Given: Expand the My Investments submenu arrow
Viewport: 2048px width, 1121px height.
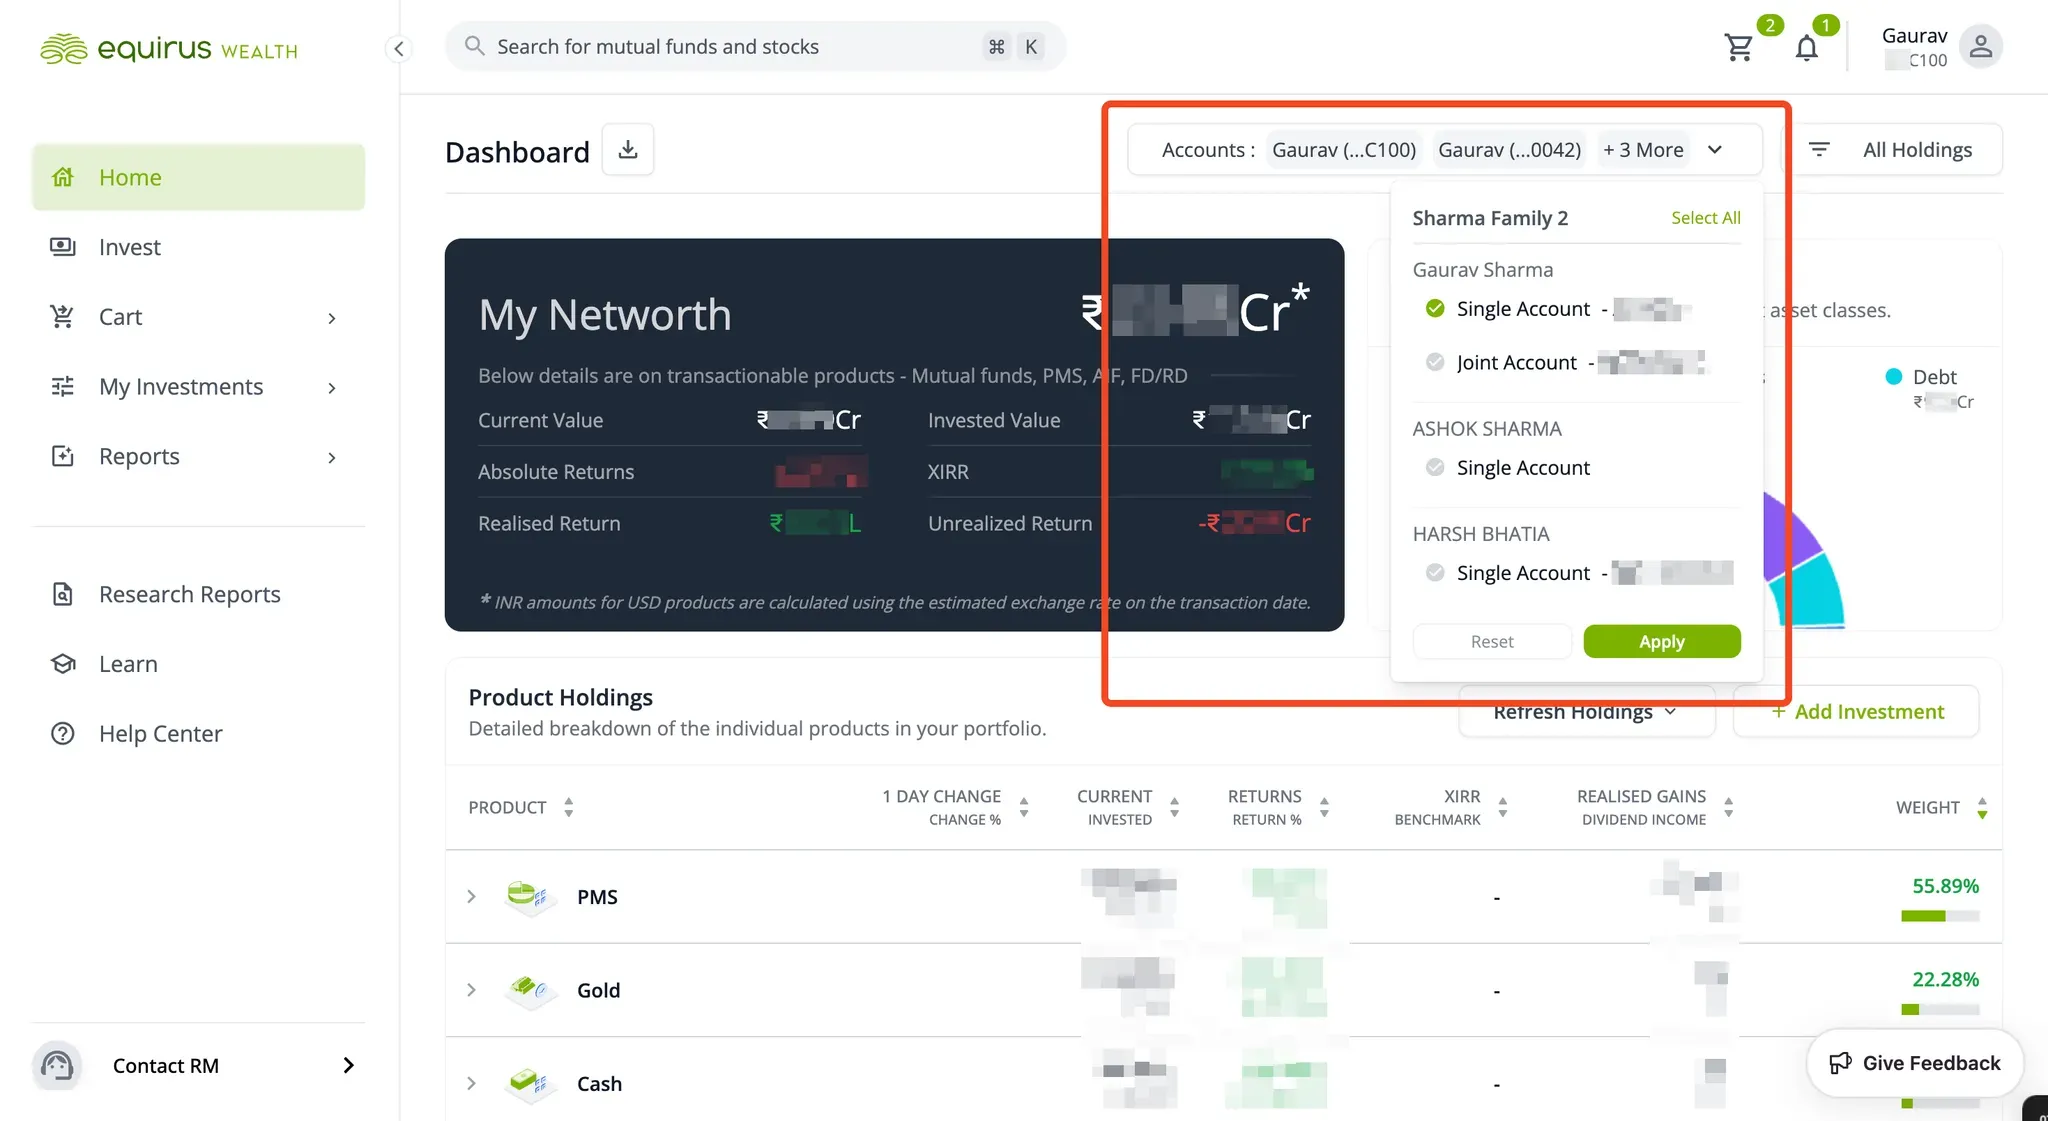Looking at the screenshot, I should [x=332, y=388].
